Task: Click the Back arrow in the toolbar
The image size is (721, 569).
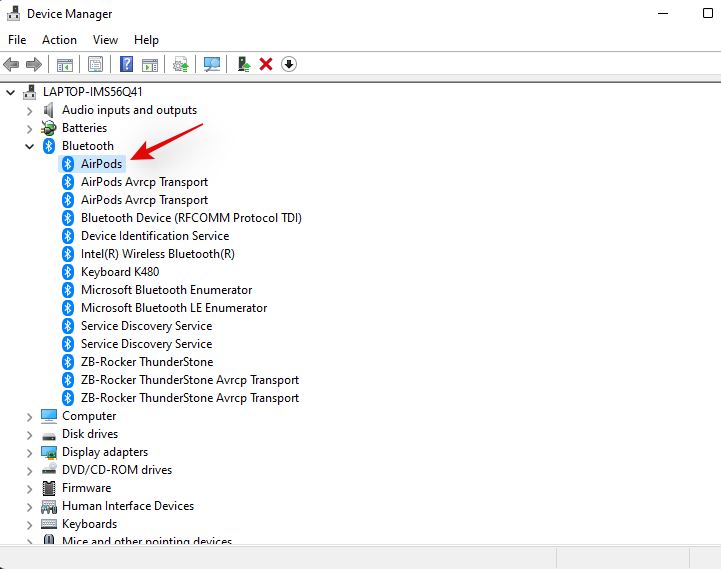Action: coord(12,64)
